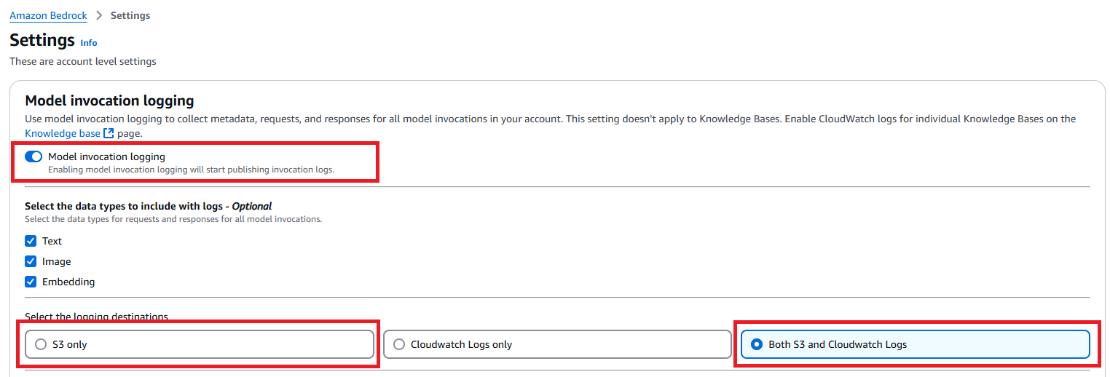Open the Info link beside Settings heading

(88, 42)
